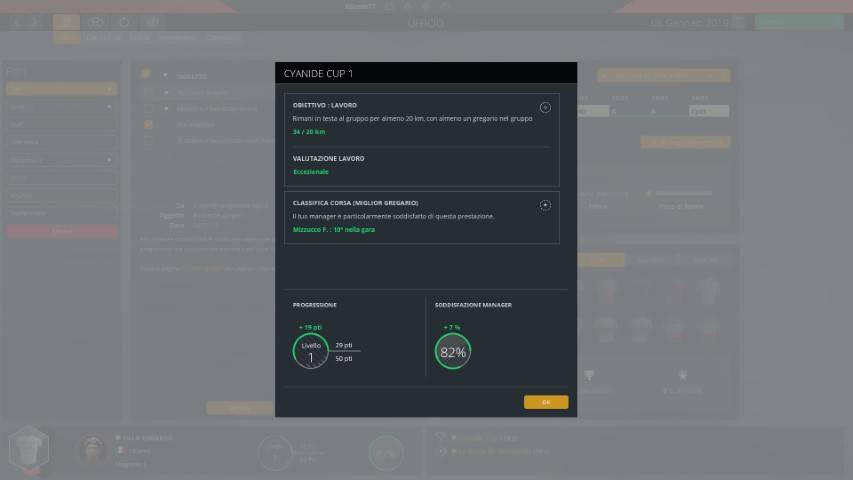Toggle the lower yellow checkbox in the message list
Image resolution: width=853 pixels, height=480 pixels.
click(x=148, y=125)
